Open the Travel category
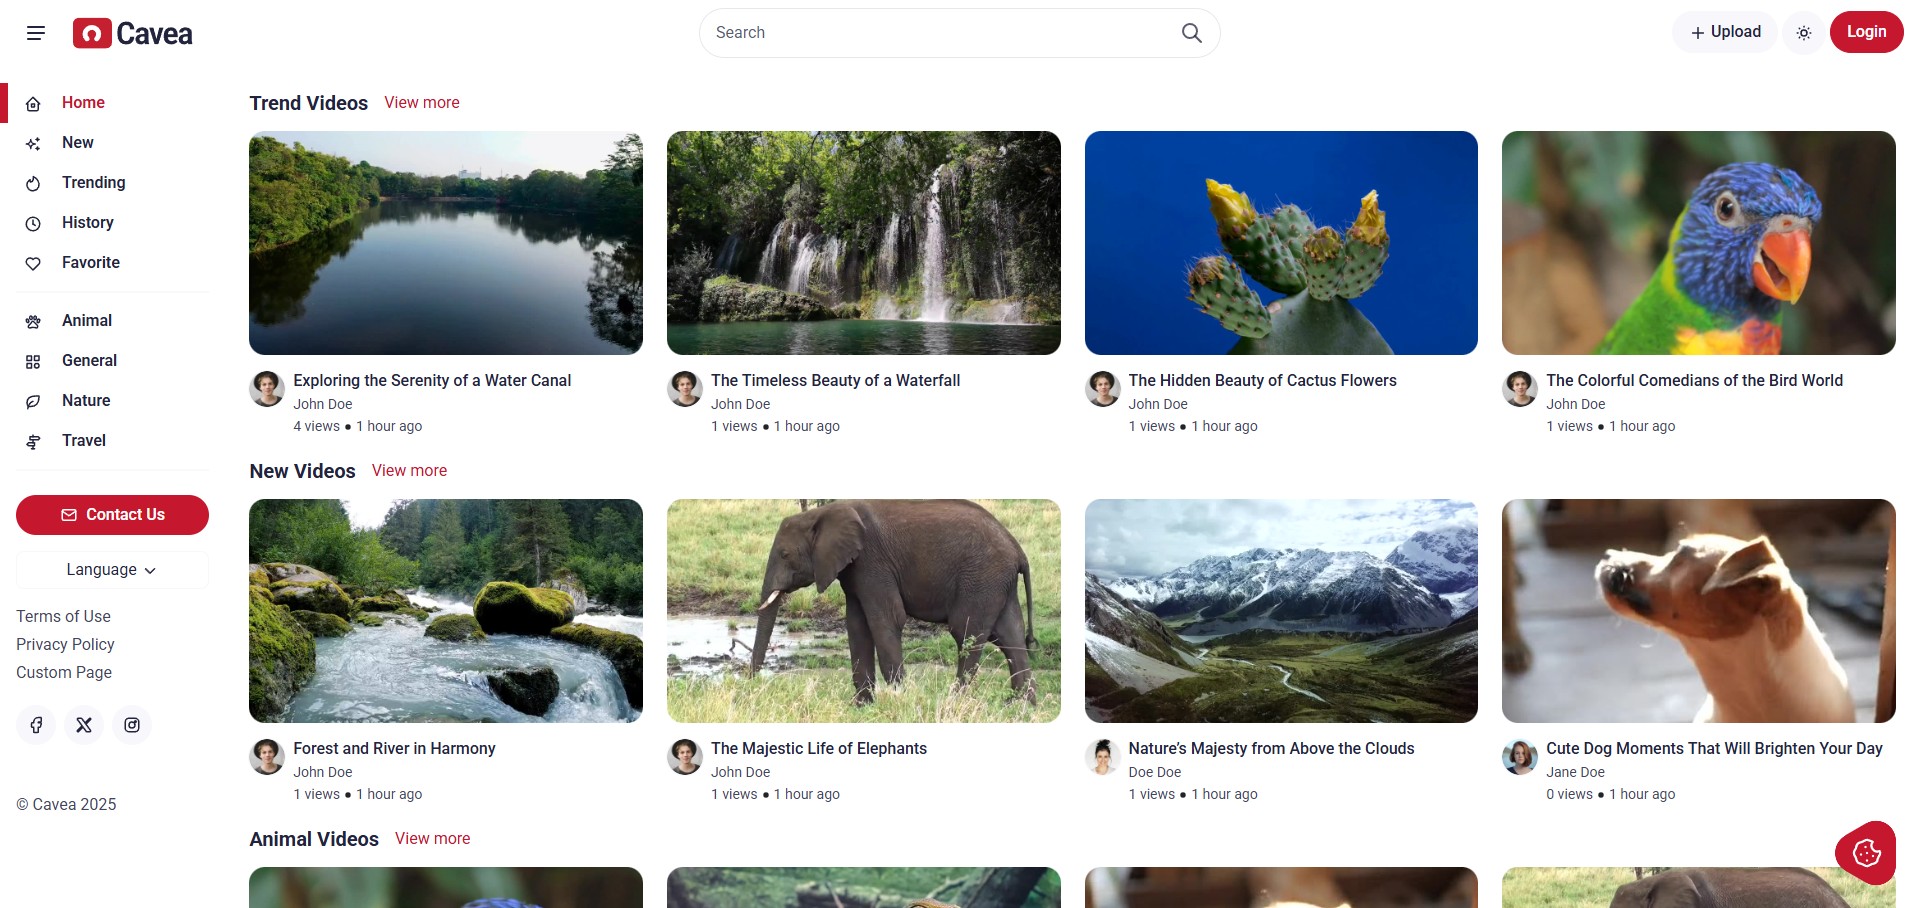The image size is (1910, 908). pyautogui.click(x=83, y=441)
